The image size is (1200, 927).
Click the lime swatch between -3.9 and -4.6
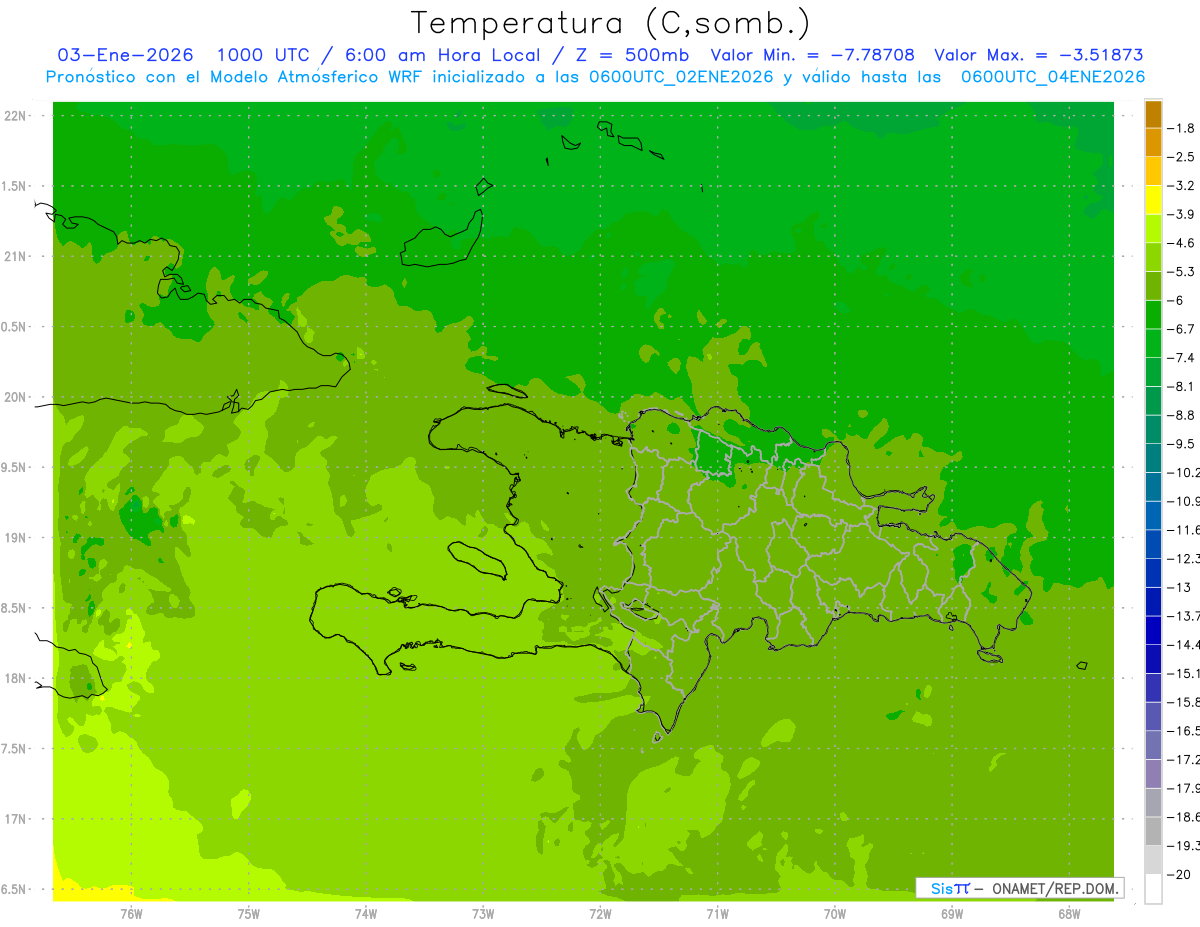tap(1153, 229)
